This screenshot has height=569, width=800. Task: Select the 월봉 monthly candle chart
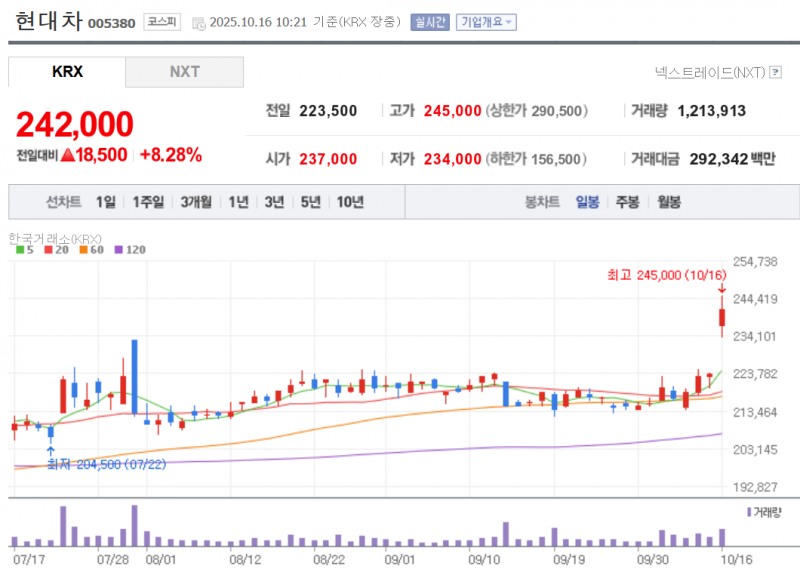tap(669, 202)
